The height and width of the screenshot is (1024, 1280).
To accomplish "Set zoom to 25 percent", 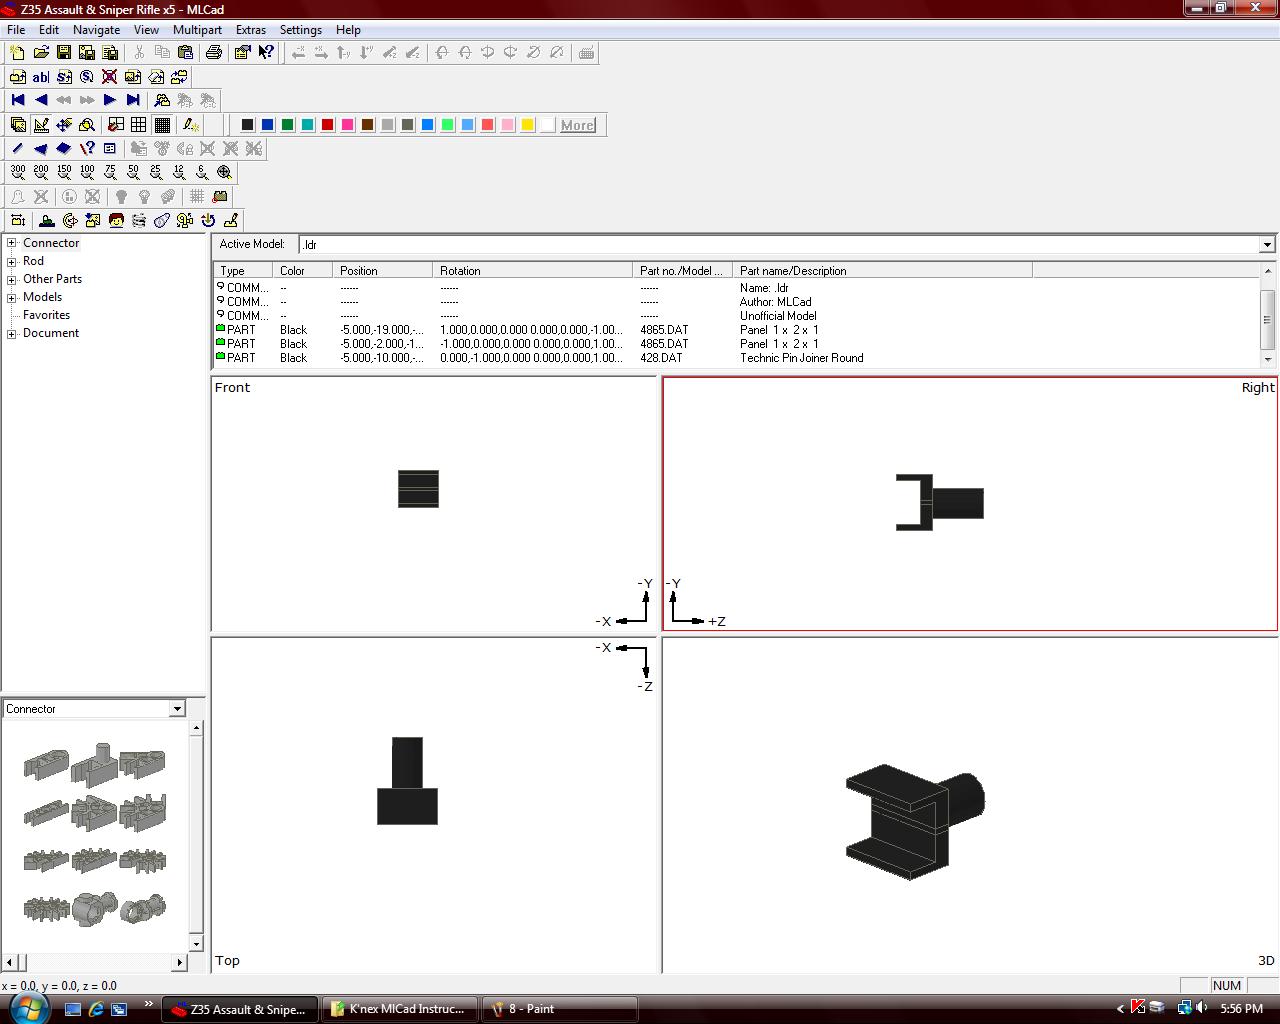I will (x=156, y=173).
